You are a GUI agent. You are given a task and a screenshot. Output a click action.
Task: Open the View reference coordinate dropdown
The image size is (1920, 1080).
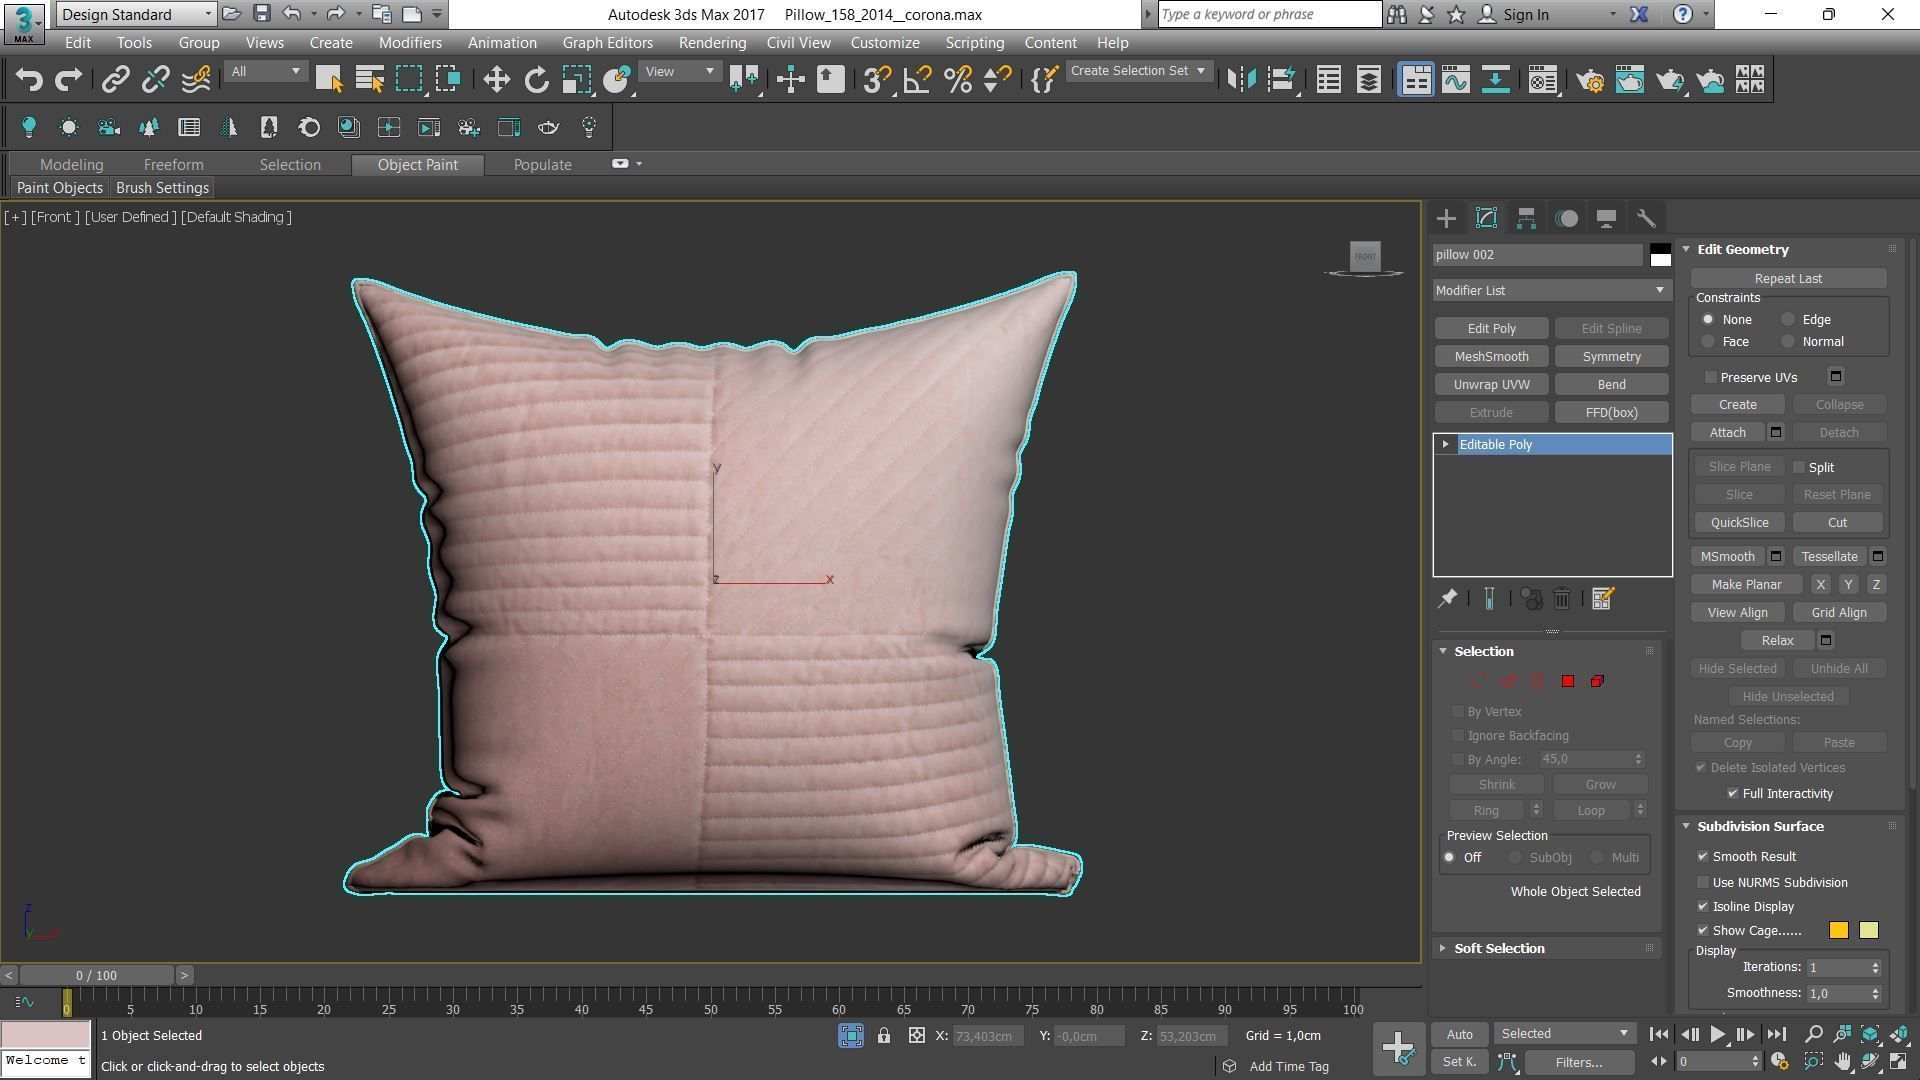click(679, 72)
